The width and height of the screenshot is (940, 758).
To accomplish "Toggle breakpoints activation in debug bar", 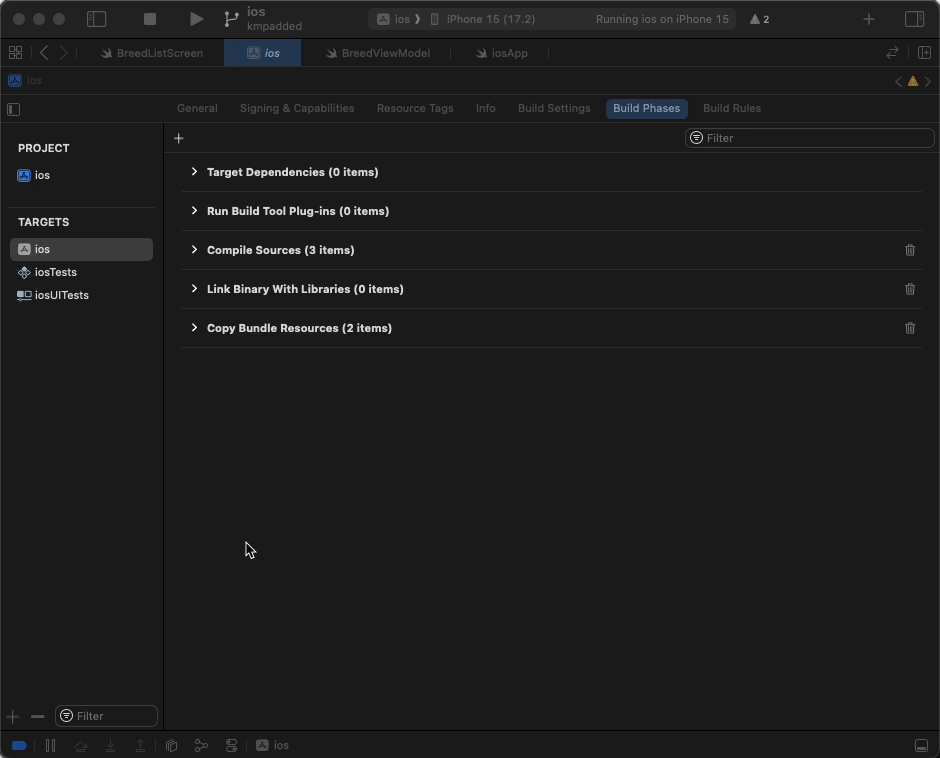I will pos(19,745).
